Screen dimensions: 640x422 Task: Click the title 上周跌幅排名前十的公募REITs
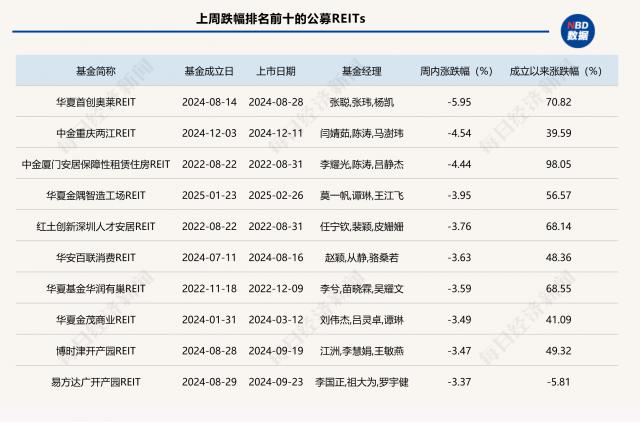pos(281,19)
